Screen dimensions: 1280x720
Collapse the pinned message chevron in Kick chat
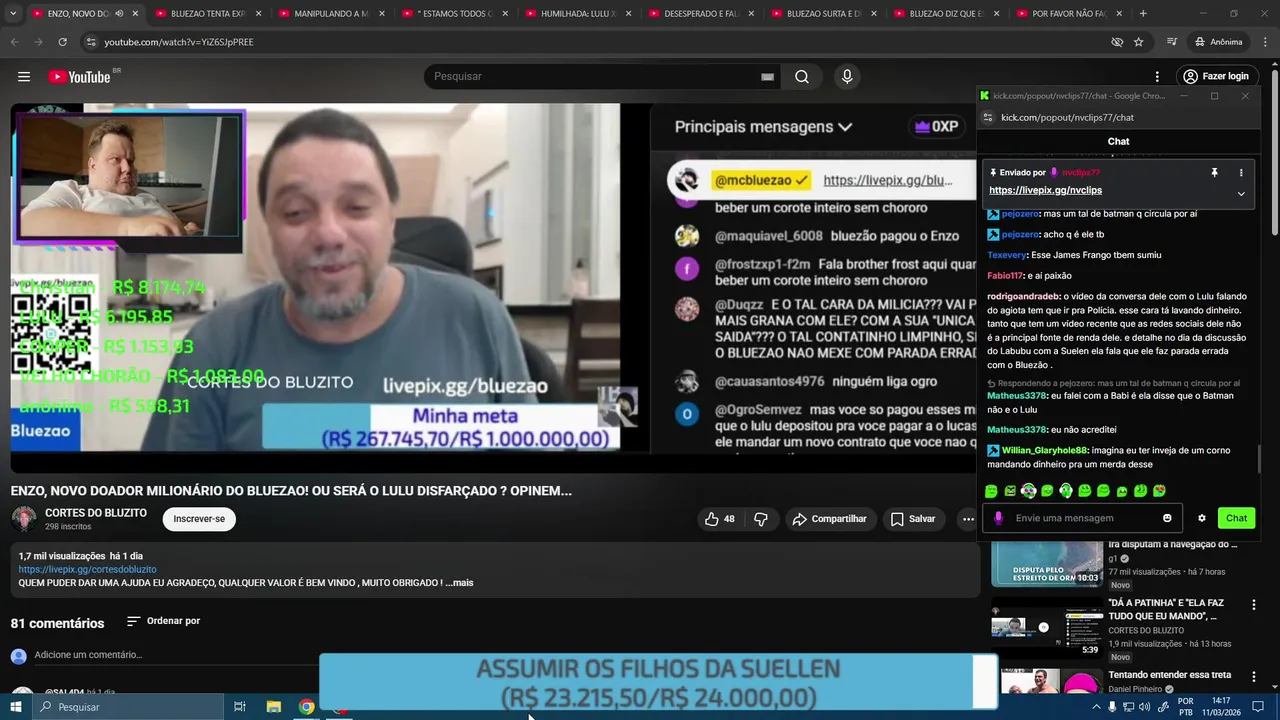coord(1241,193)
